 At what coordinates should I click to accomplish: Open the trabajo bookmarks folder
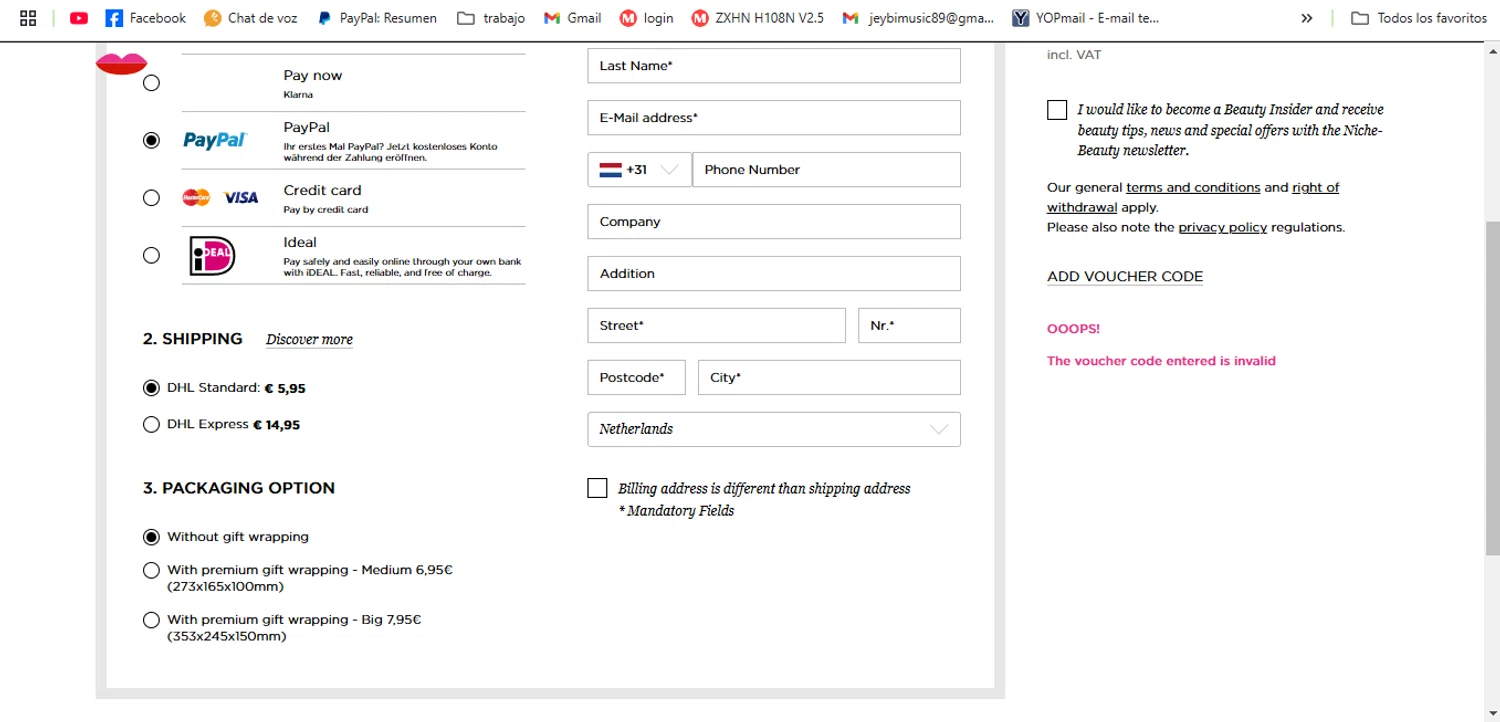[x=491, y=18]
